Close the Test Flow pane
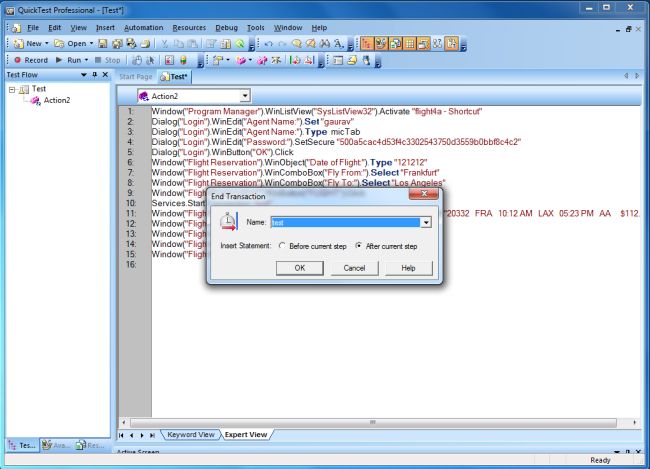This screenshot has width=650, height=469. [x=105, y=75]
